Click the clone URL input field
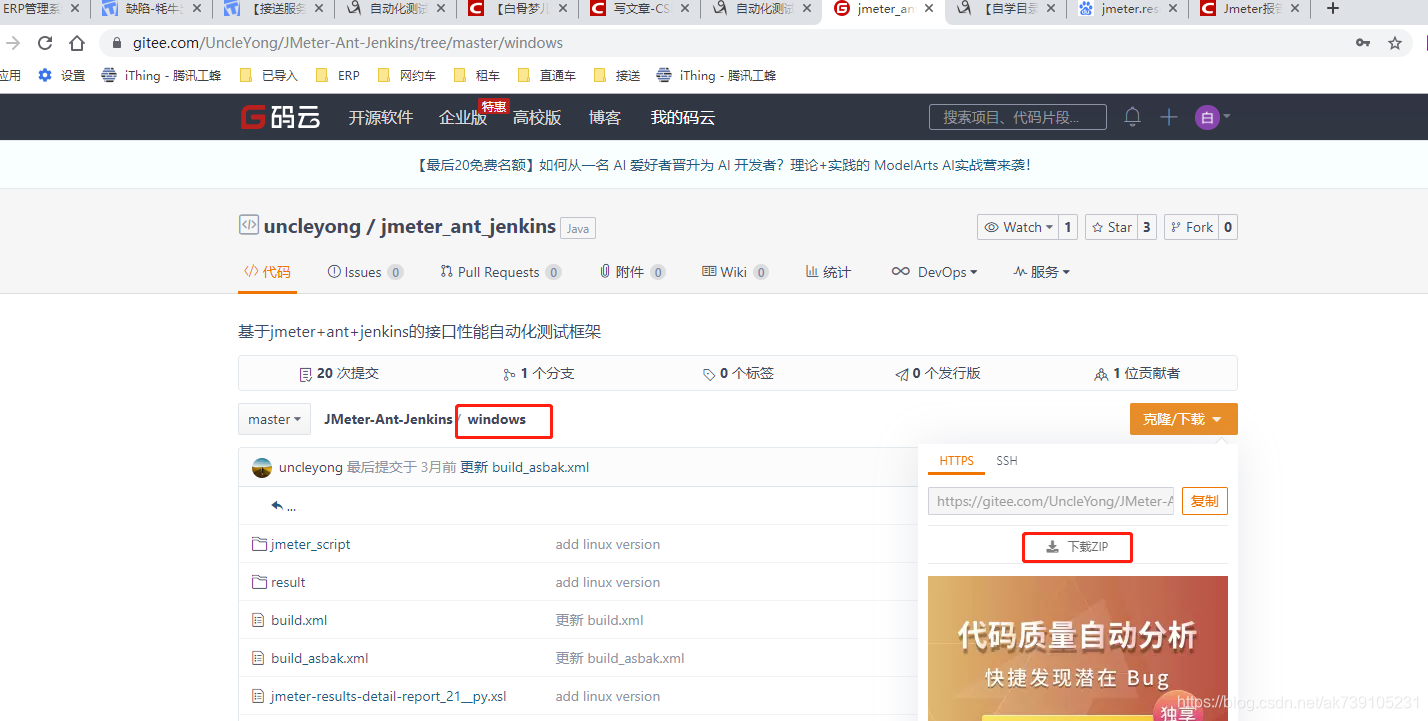Viewport: 1428px width, 721px height. pos(1051,501)
